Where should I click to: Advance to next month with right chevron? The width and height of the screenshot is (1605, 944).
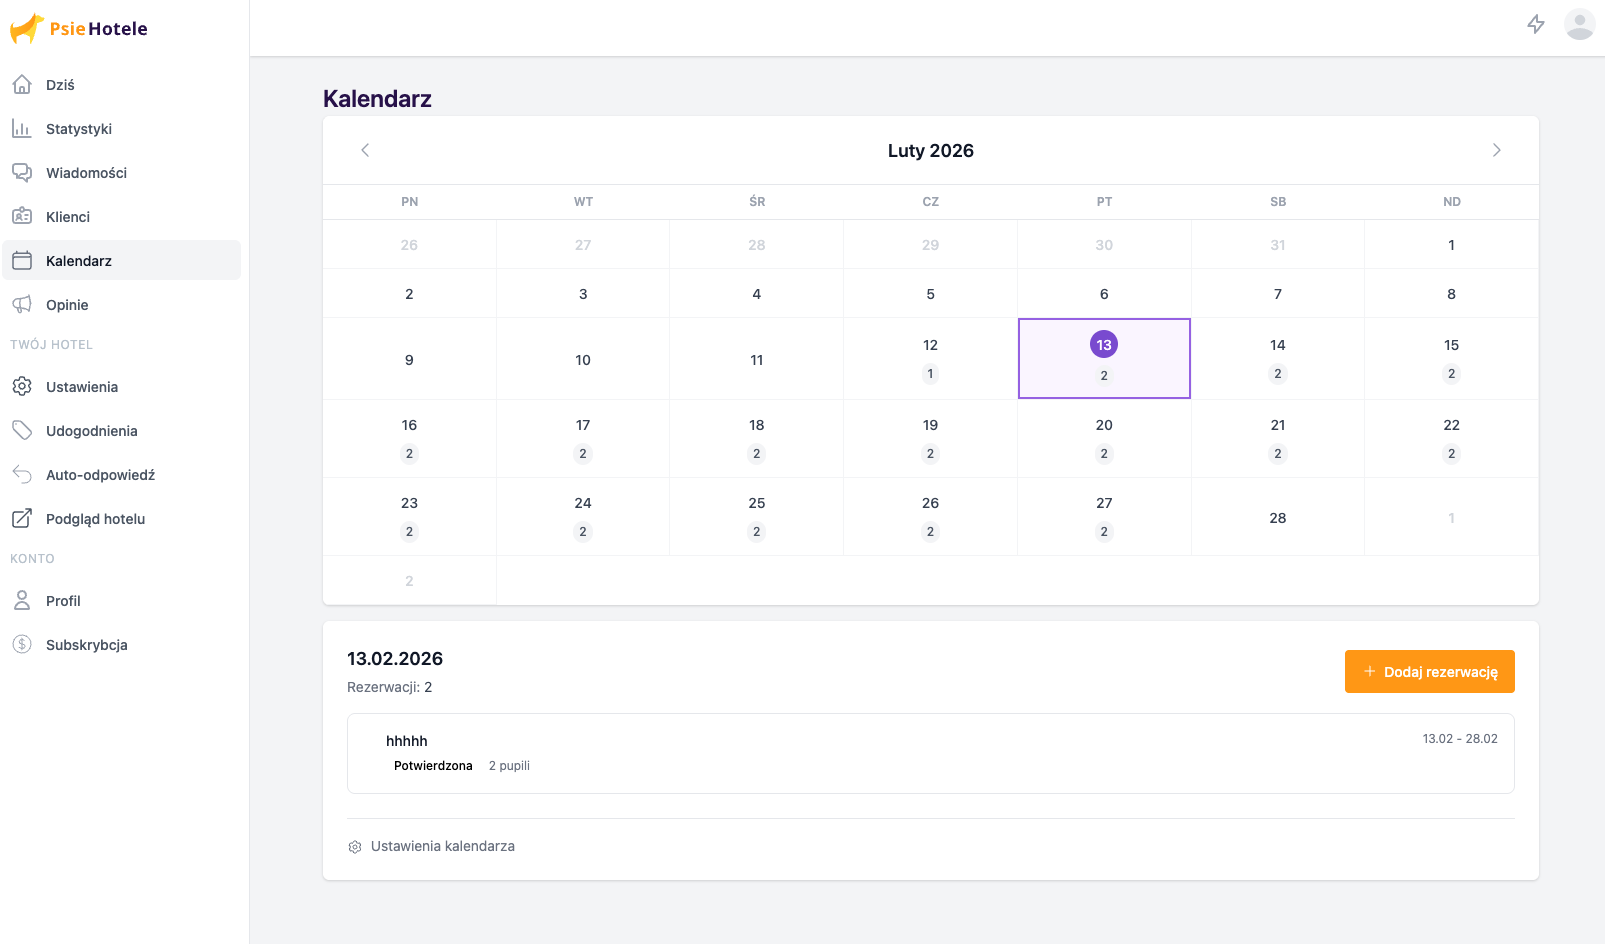click(x=1496, y=150)
